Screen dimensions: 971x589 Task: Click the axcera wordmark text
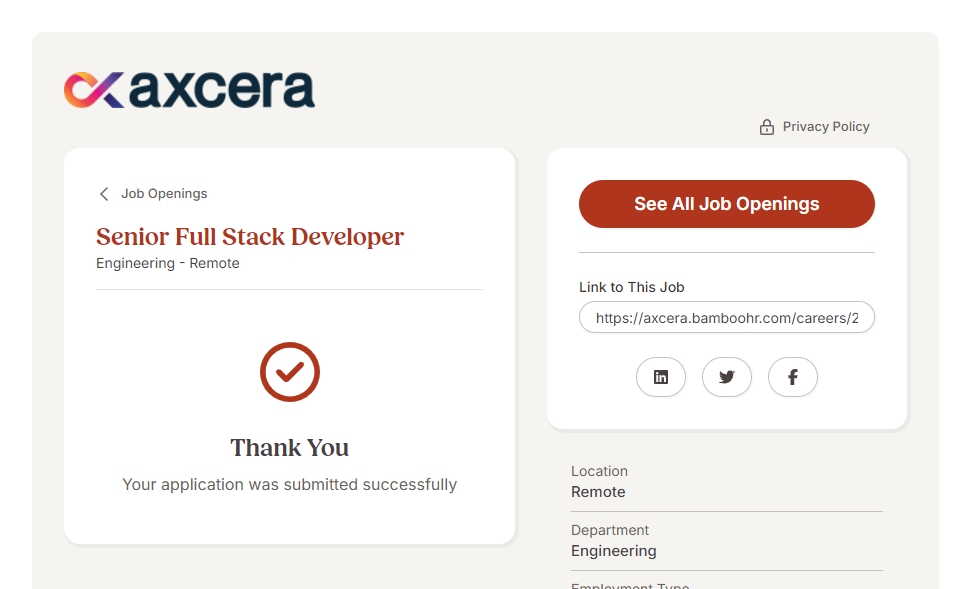click(222, 90)
